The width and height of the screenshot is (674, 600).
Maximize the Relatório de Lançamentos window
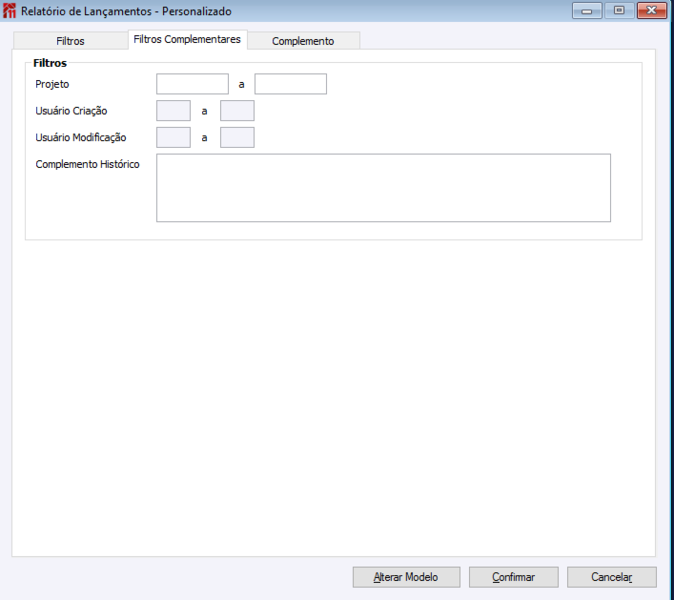tap(619, 10)
